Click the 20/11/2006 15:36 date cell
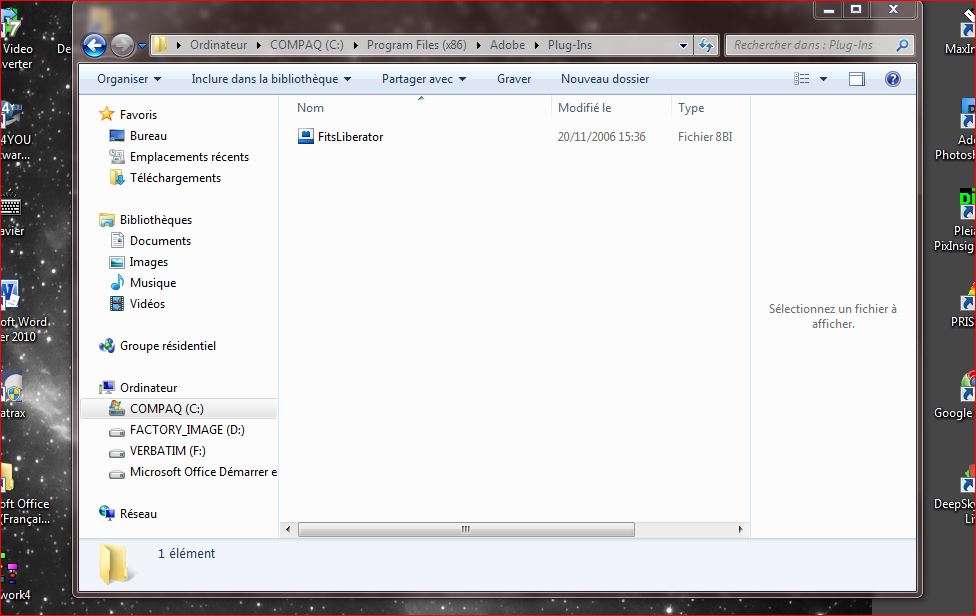The image size is (976, 616). coord(601,137)
